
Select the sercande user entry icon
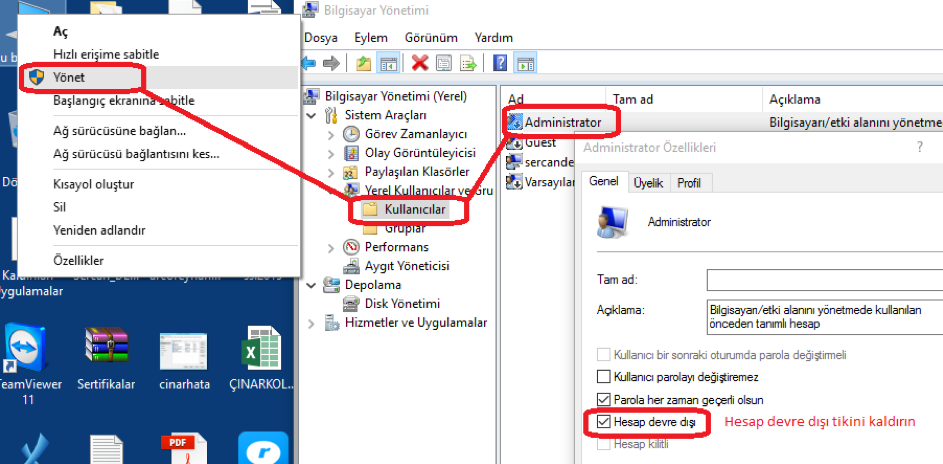pos(514,162)
